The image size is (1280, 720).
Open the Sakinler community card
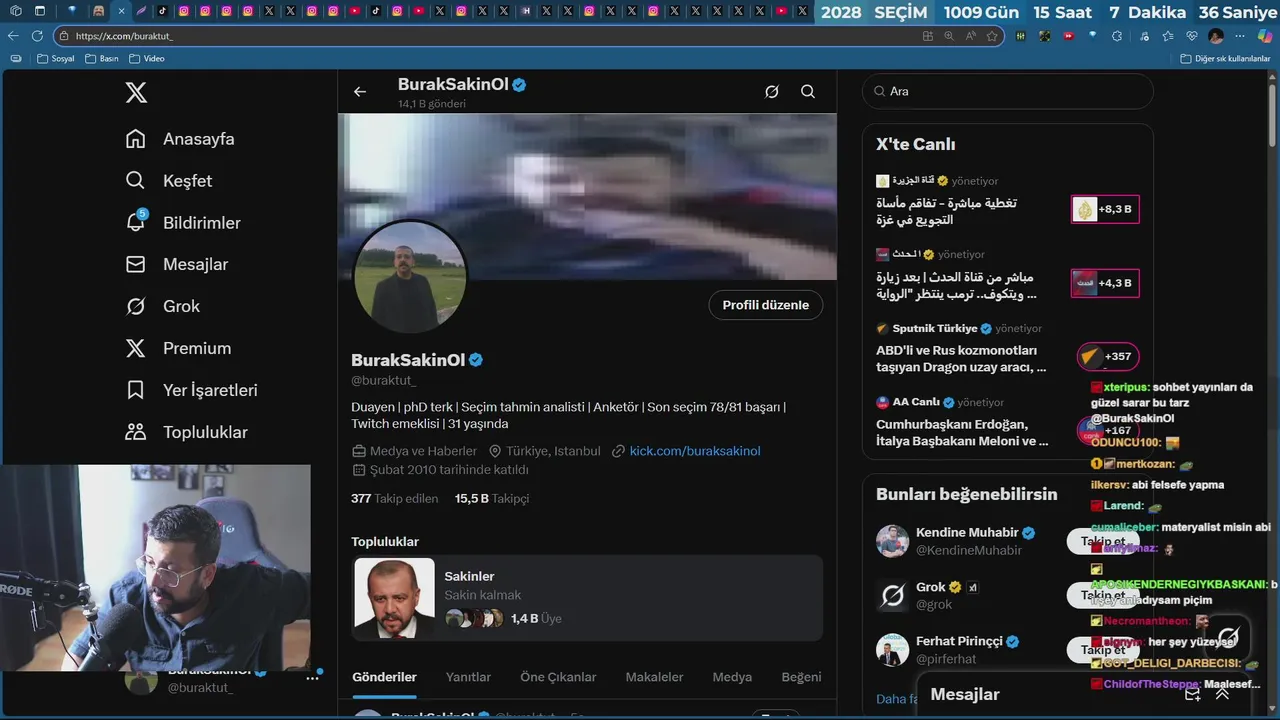point(587,598)
